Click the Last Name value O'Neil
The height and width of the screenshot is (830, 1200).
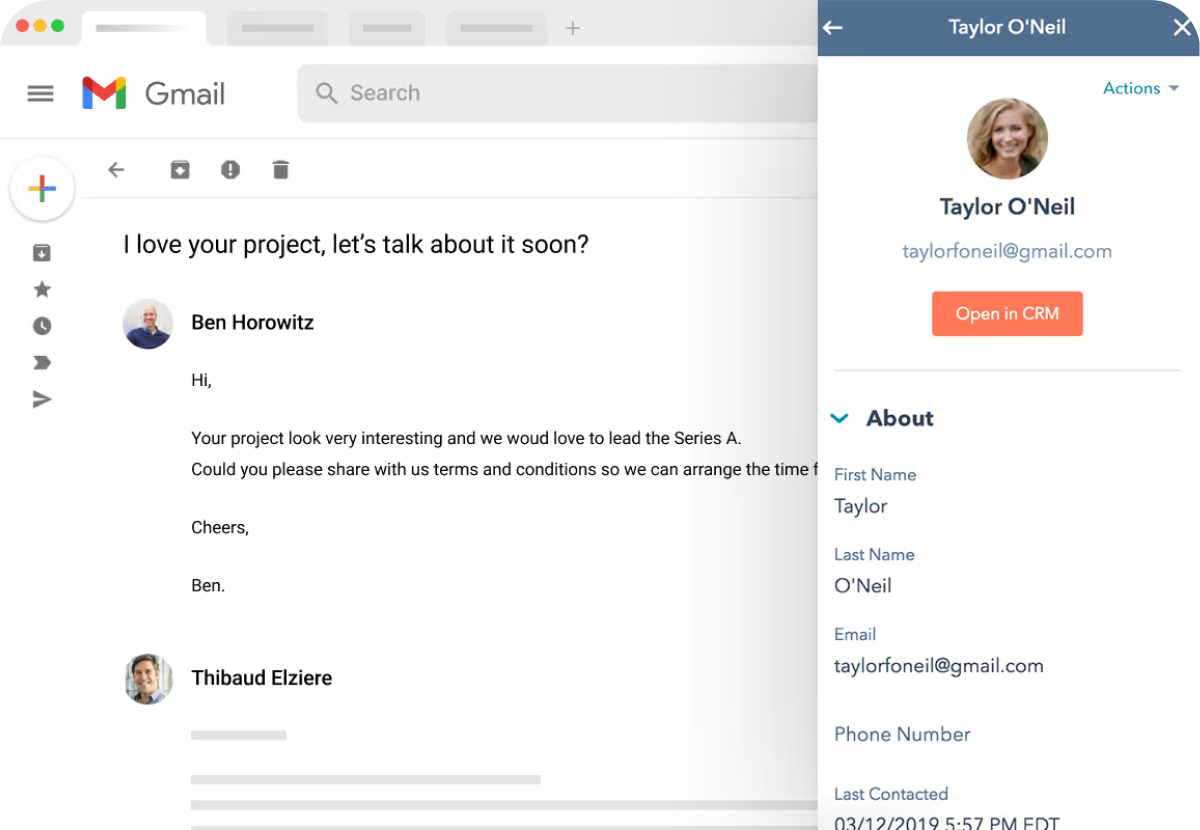coord(863,586)
